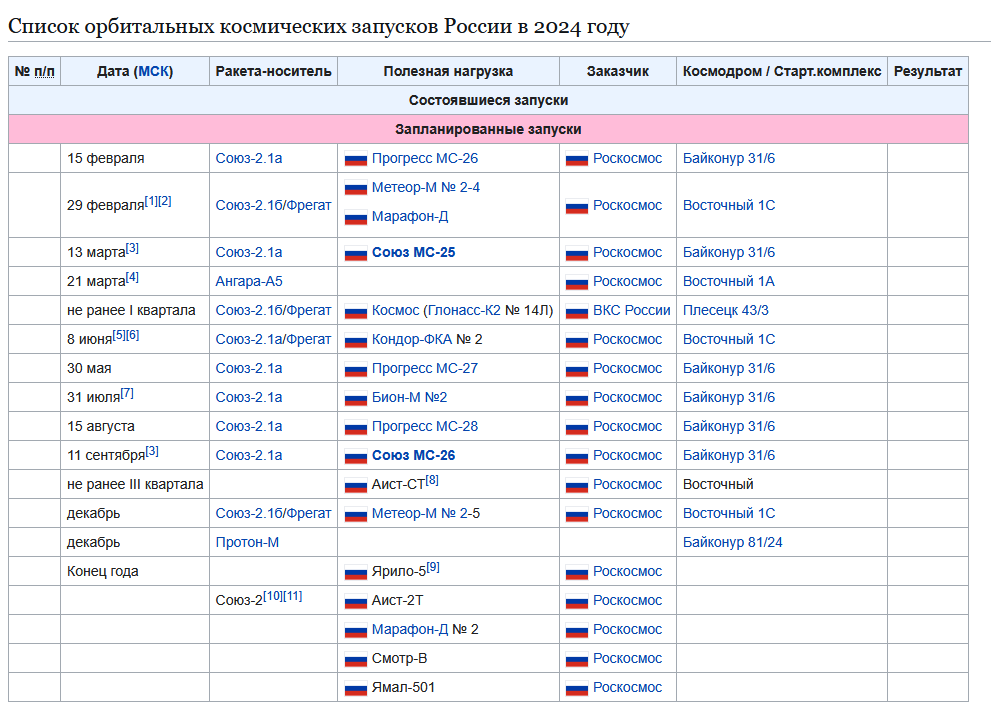Viewport: 991px width, 711px height.
Task: Select the Ракета-носитель column header
Action: pyautogui.click(x=274, y=71)
